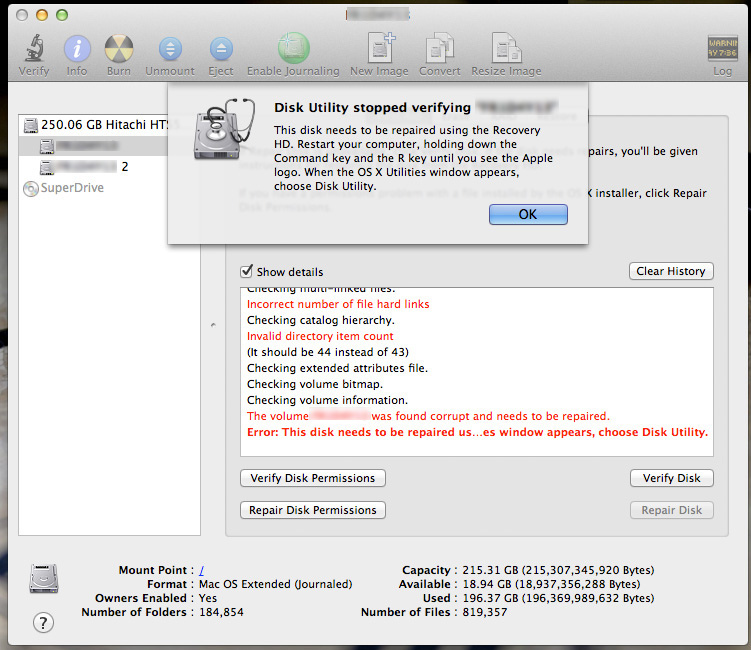Open the Log toolbar icon

click(x=722, y=48)
